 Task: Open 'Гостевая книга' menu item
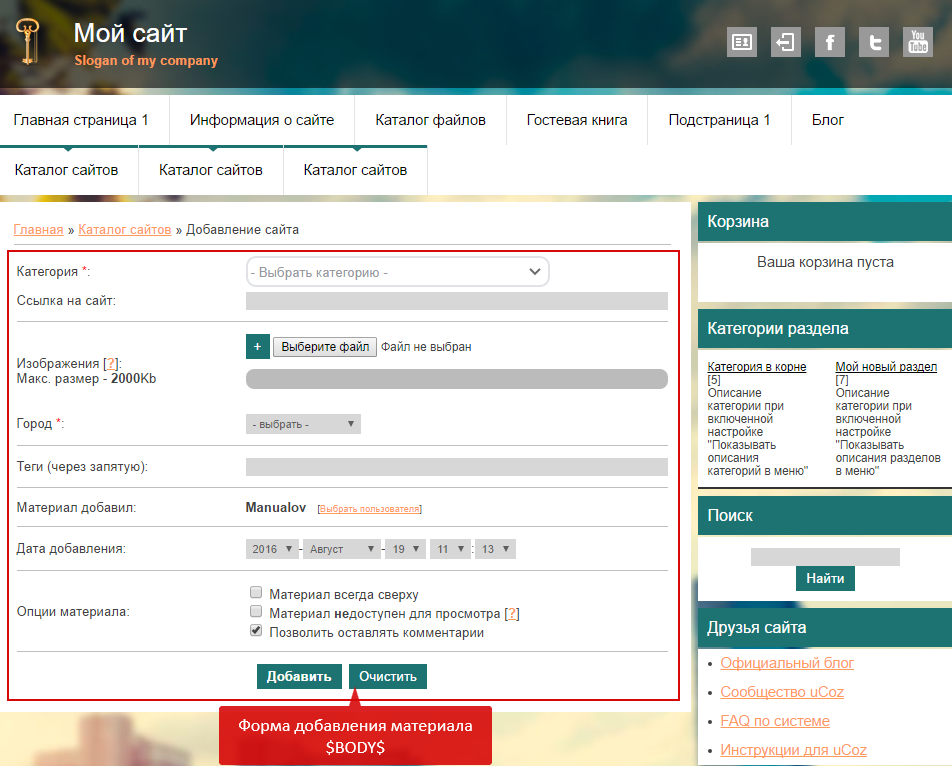pos(577,120)
